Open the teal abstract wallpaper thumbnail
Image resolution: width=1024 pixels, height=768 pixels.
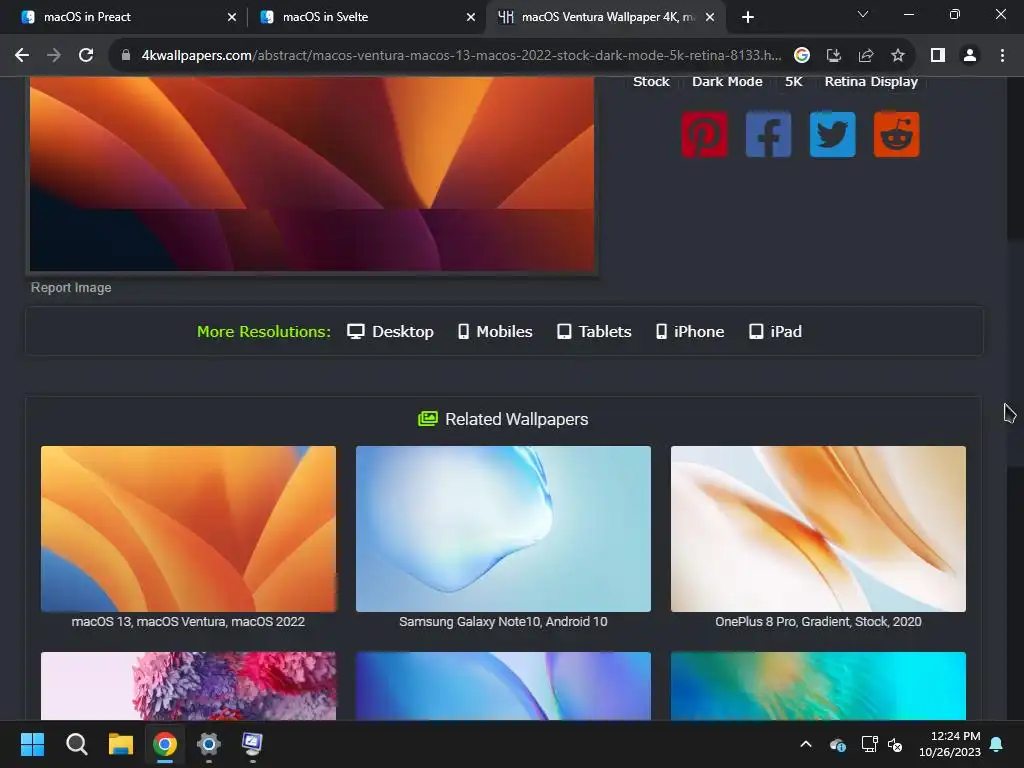[818, 686]
